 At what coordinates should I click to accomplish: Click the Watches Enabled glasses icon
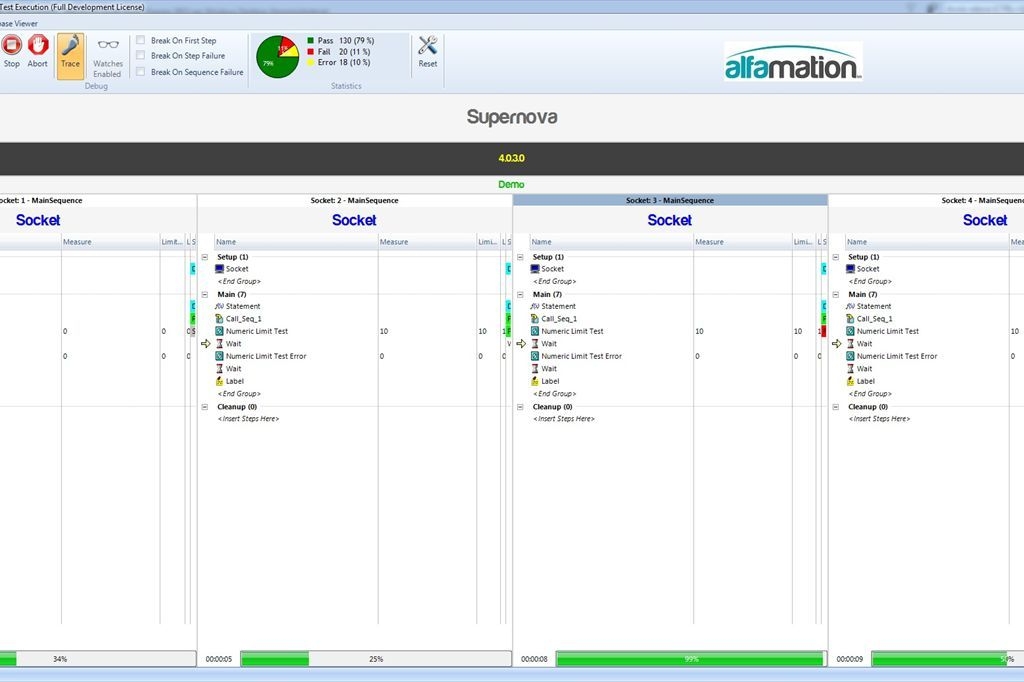[x=107, y=45]
